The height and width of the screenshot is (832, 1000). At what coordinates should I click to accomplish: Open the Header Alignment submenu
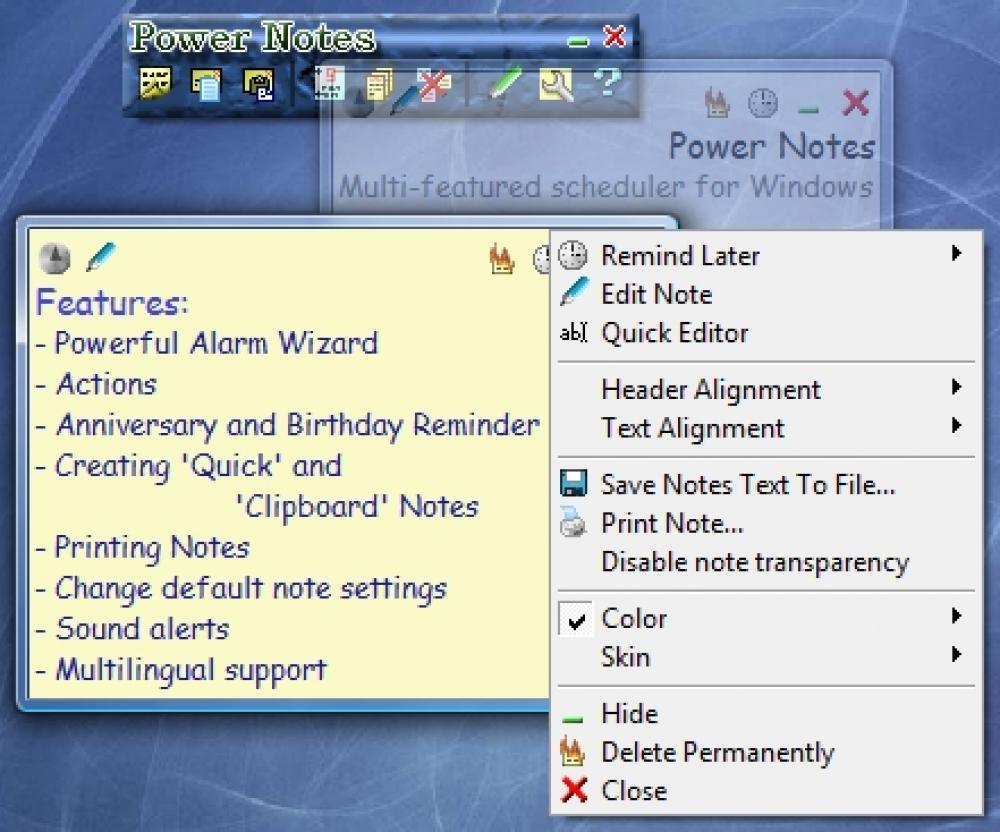710,390
